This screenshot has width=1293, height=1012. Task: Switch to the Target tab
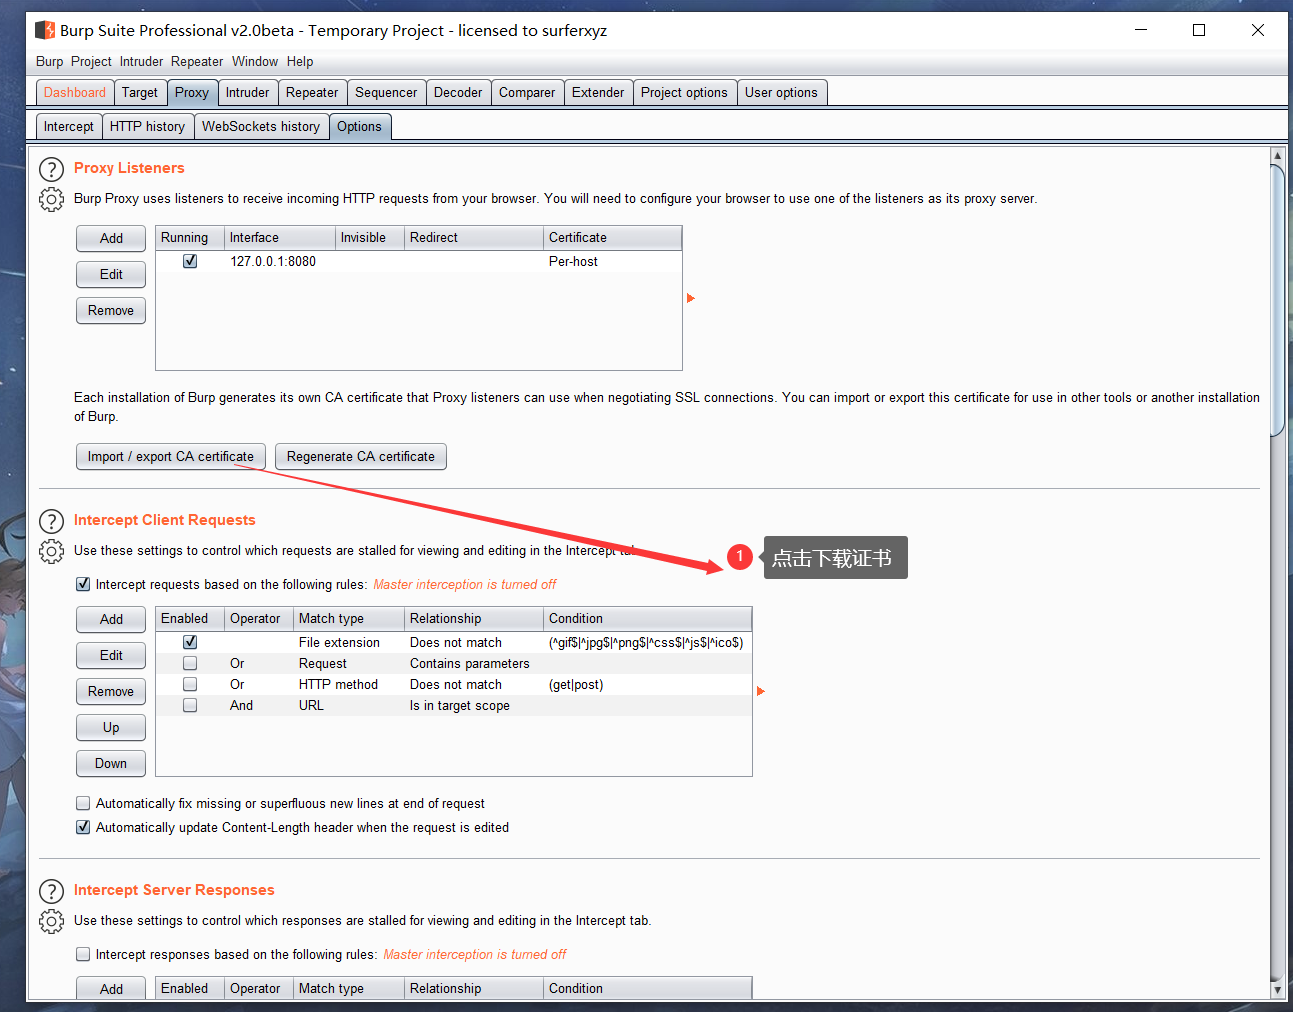[x=140, y=92]
